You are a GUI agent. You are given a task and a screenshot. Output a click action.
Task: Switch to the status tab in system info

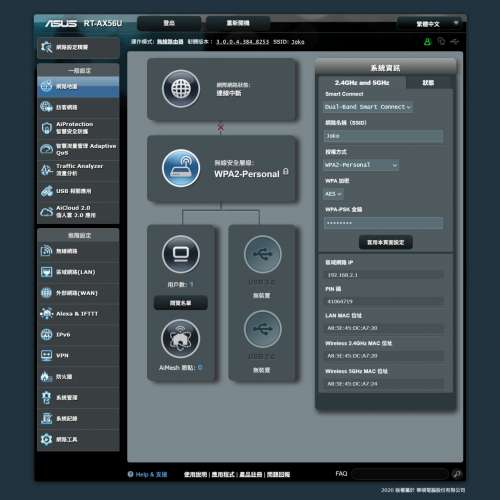(428, 83)
